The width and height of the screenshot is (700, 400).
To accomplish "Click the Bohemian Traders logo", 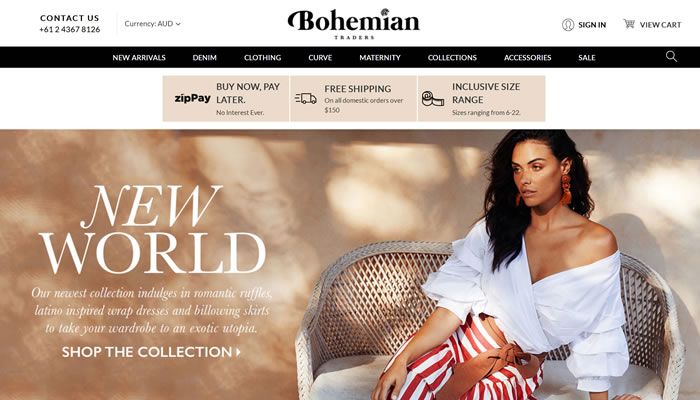I will pyautogui.click(x=354, y=24).
